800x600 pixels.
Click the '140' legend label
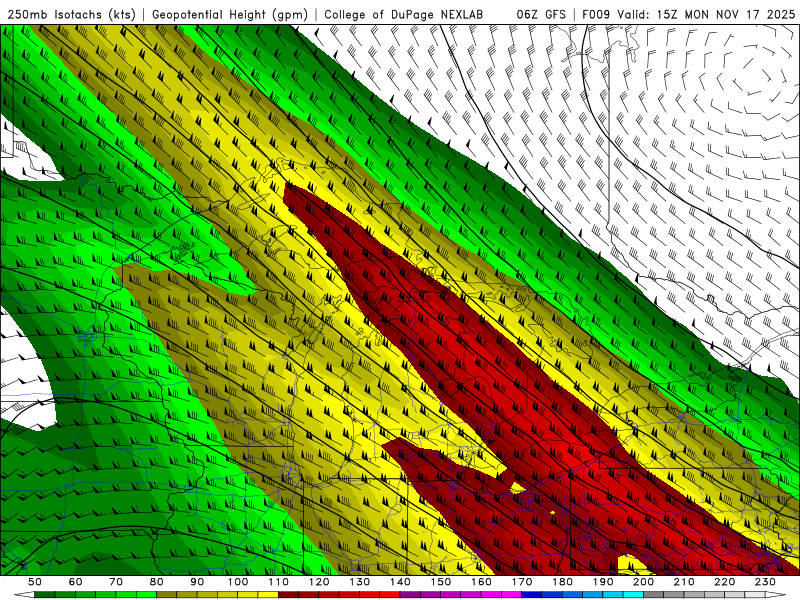point(400,582)
